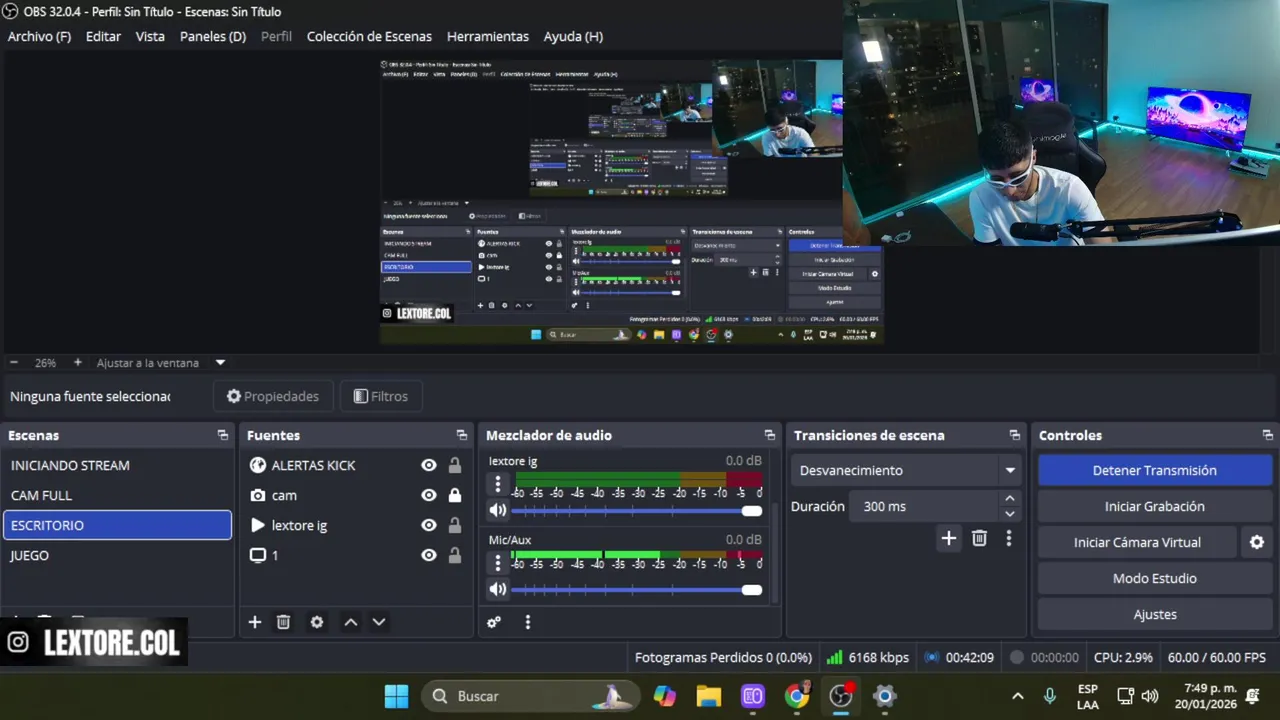The width and height of the screenshot is (1280, 720).
Task: Add a transition with plus icon
Action: 949,538
